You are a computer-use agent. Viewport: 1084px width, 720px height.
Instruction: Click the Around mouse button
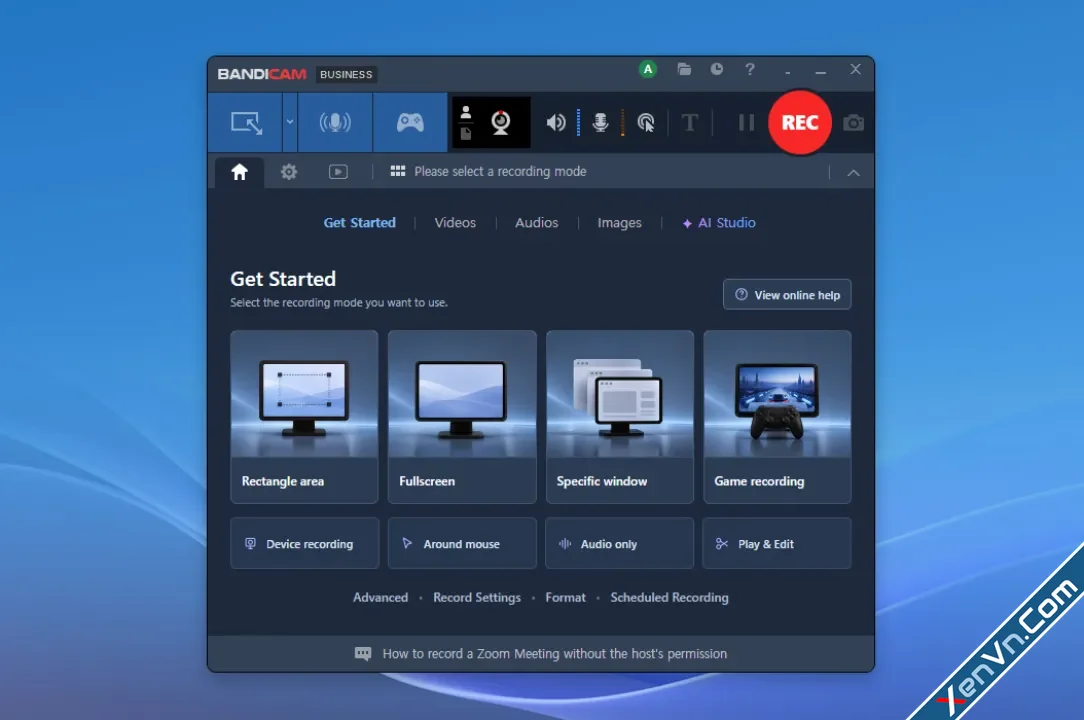pos(462,544)
